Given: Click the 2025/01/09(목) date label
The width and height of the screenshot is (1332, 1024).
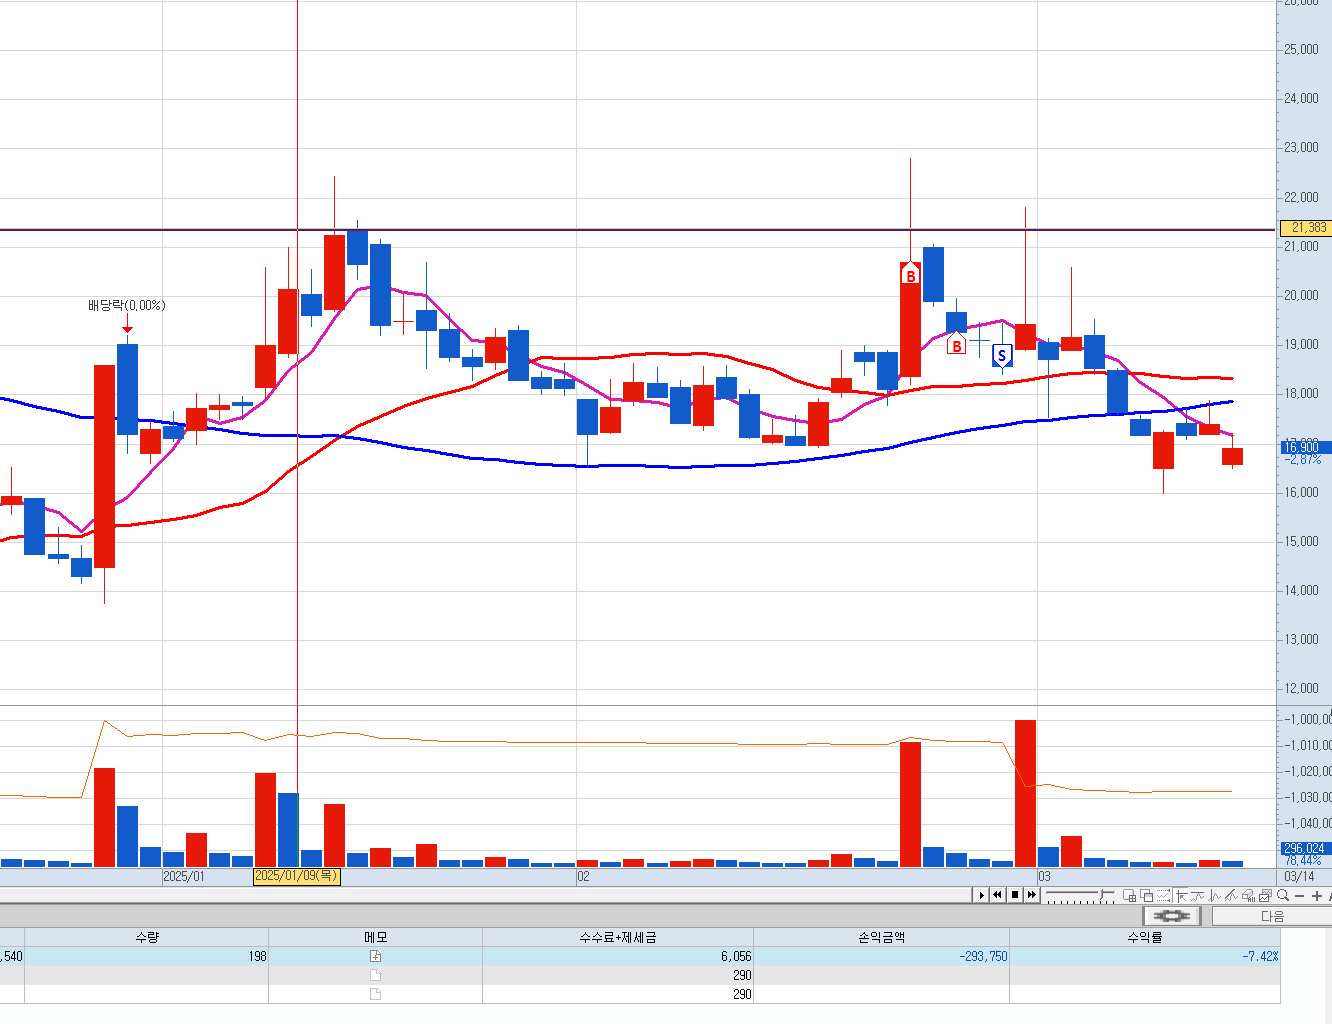Looking at the screenshot, I should [x=297, y=876].
